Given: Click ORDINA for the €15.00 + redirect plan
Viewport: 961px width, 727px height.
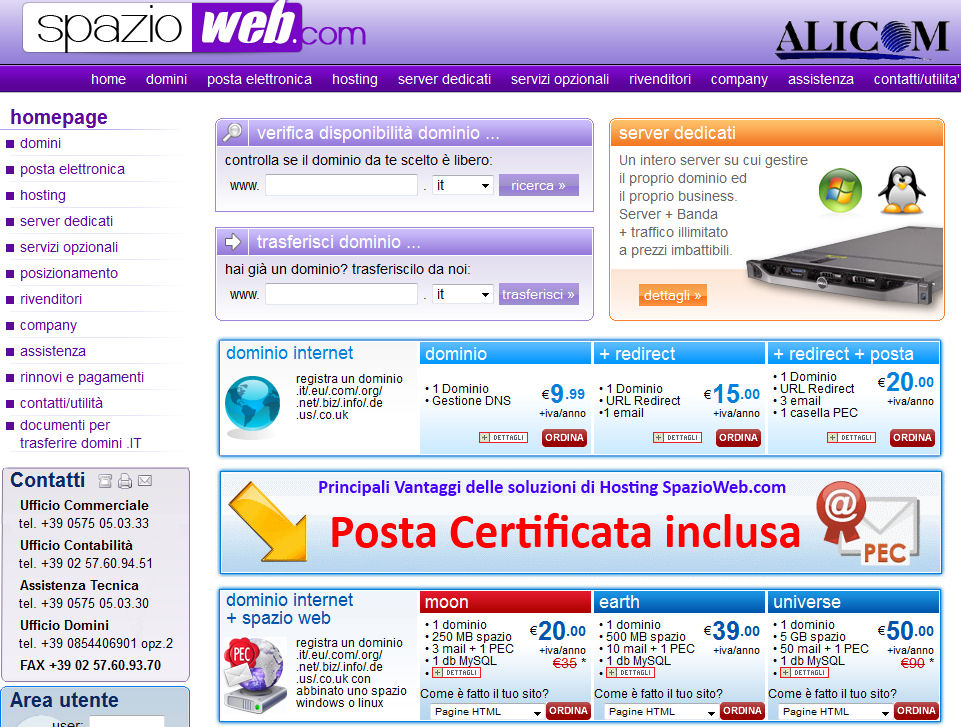Looking at the screenshot, I should click(x=739, y=438).
